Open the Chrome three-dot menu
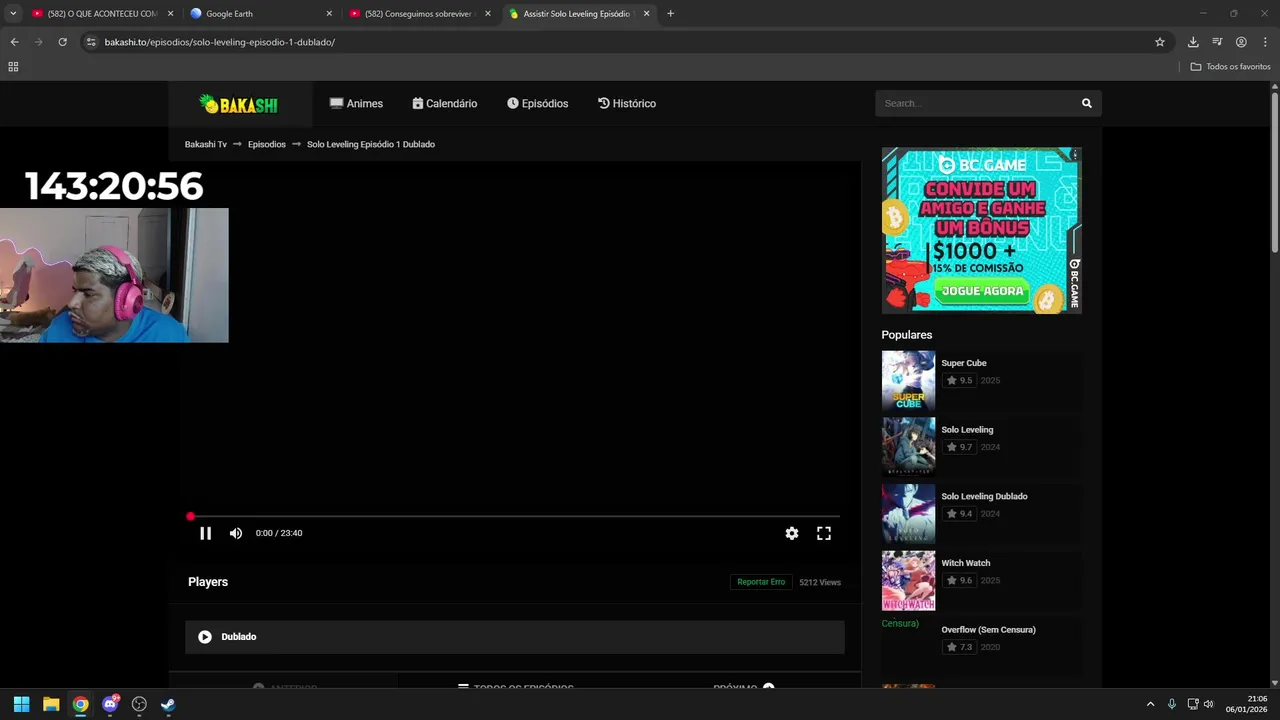The height and width of the screenshot is (720, 1280). pyautogui.click(x=1265, y=42)
